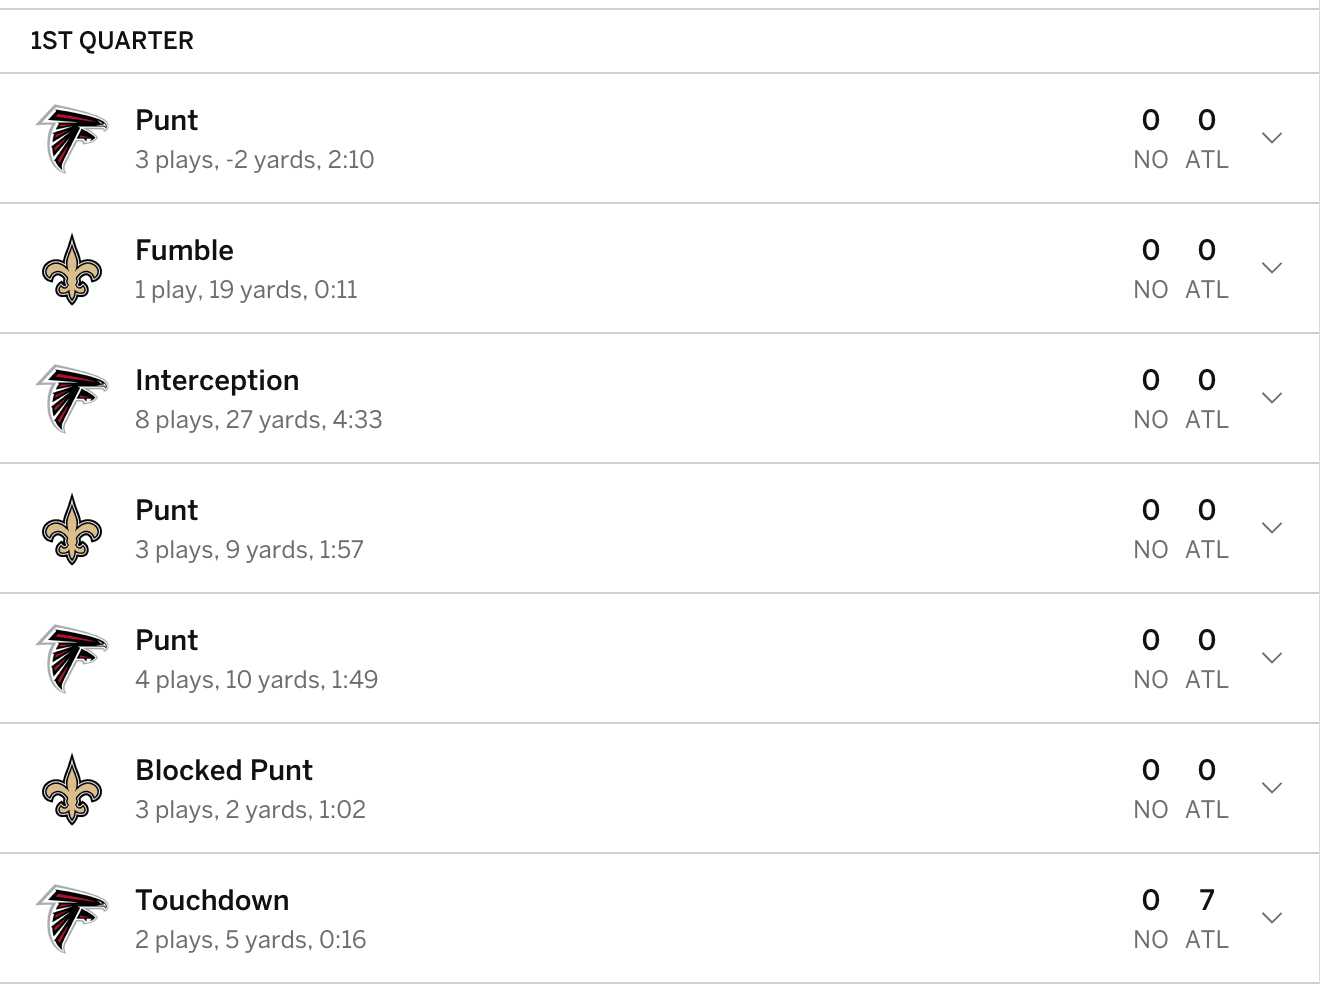Image resolution: width=1320 pixels, height=984 pixels.
Task: Click the Touchdown drive title
Action: click(212, 900)
